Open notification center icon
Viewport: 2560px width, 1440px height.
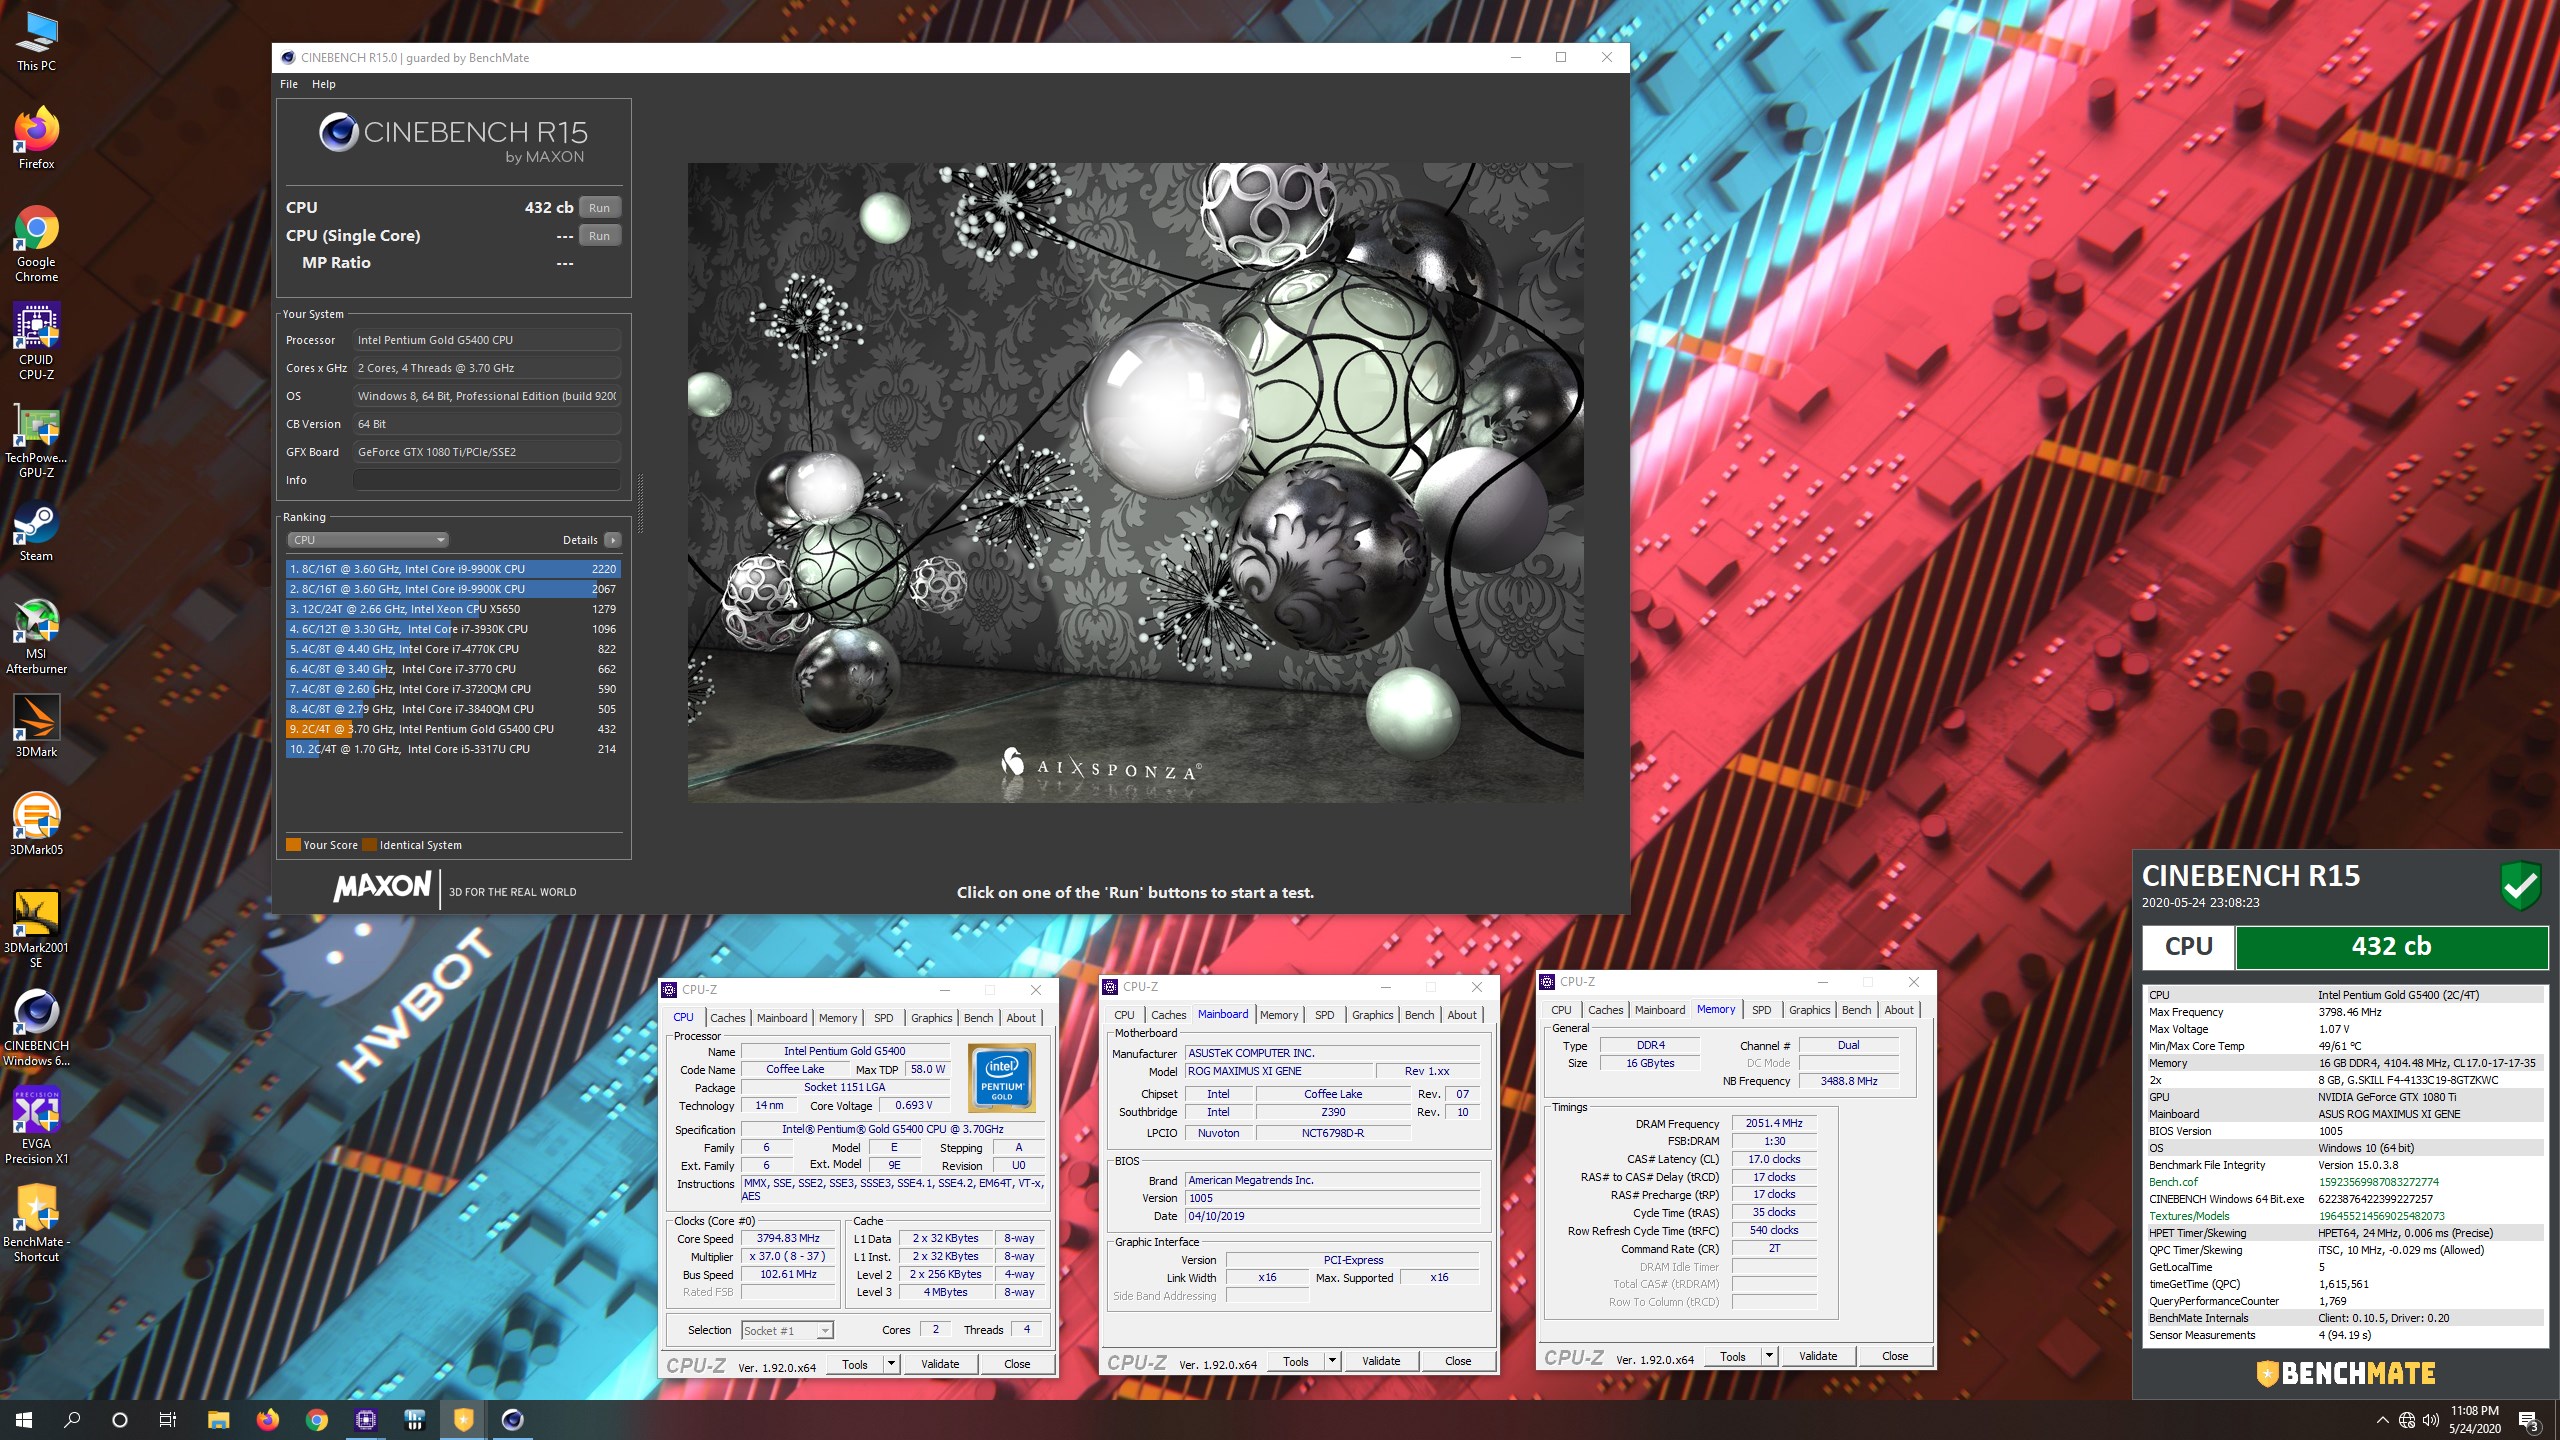[x=2528, y=1420]
